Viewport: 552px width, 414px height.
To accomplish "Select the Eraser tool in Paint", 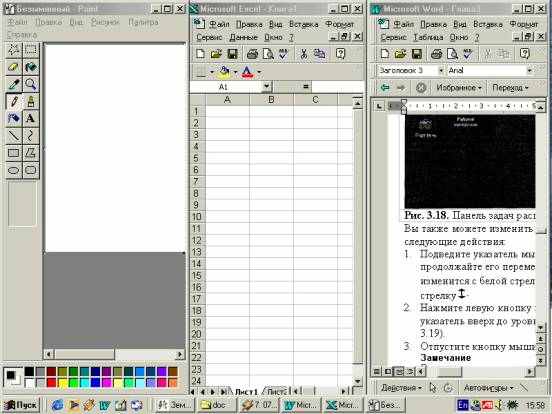I will pos(13,67).
